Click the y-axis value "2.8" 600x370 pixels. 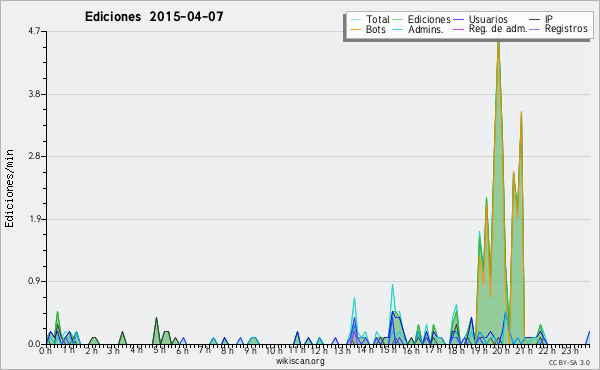coord(34,156)
